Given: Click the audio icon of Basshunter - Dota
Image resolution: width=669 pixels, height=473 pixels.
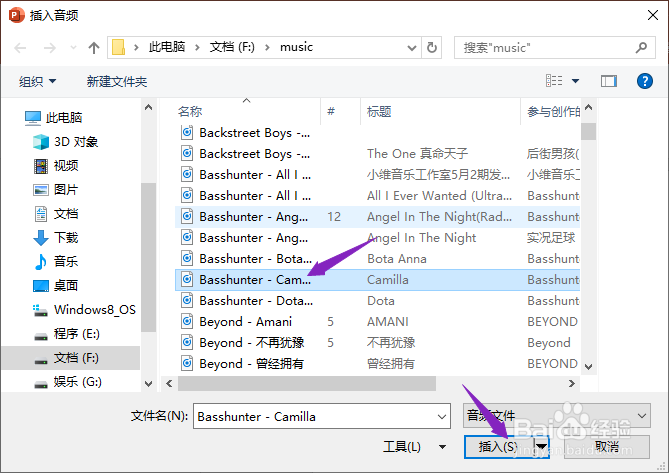Looking at the screenshot, I should click(x=187, y=300).
